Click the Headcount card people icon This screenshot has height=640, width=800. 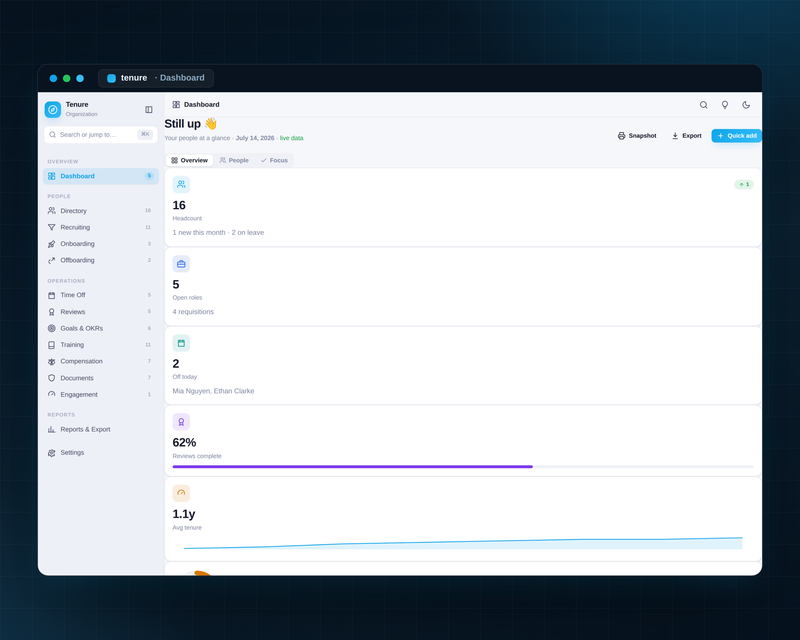181,184
